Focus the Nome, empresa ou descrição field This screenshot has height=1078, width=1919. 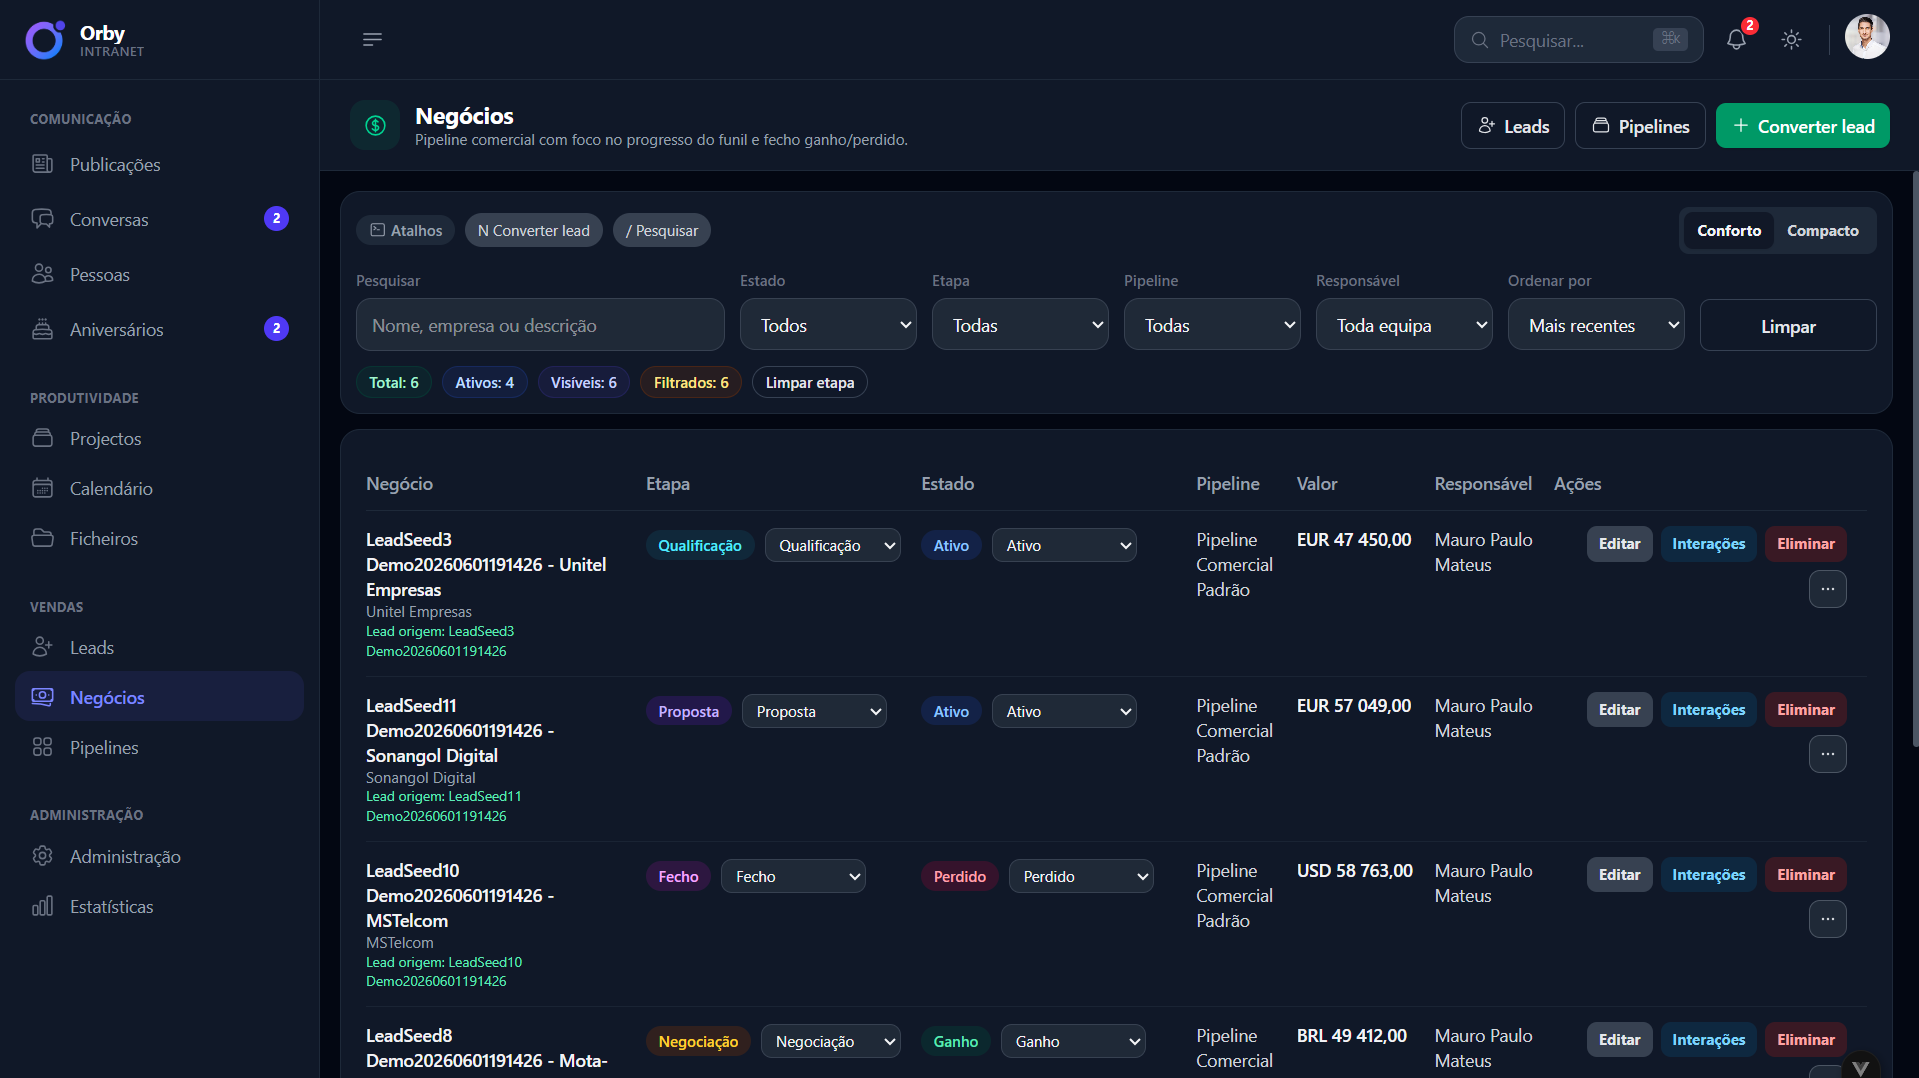540,325
